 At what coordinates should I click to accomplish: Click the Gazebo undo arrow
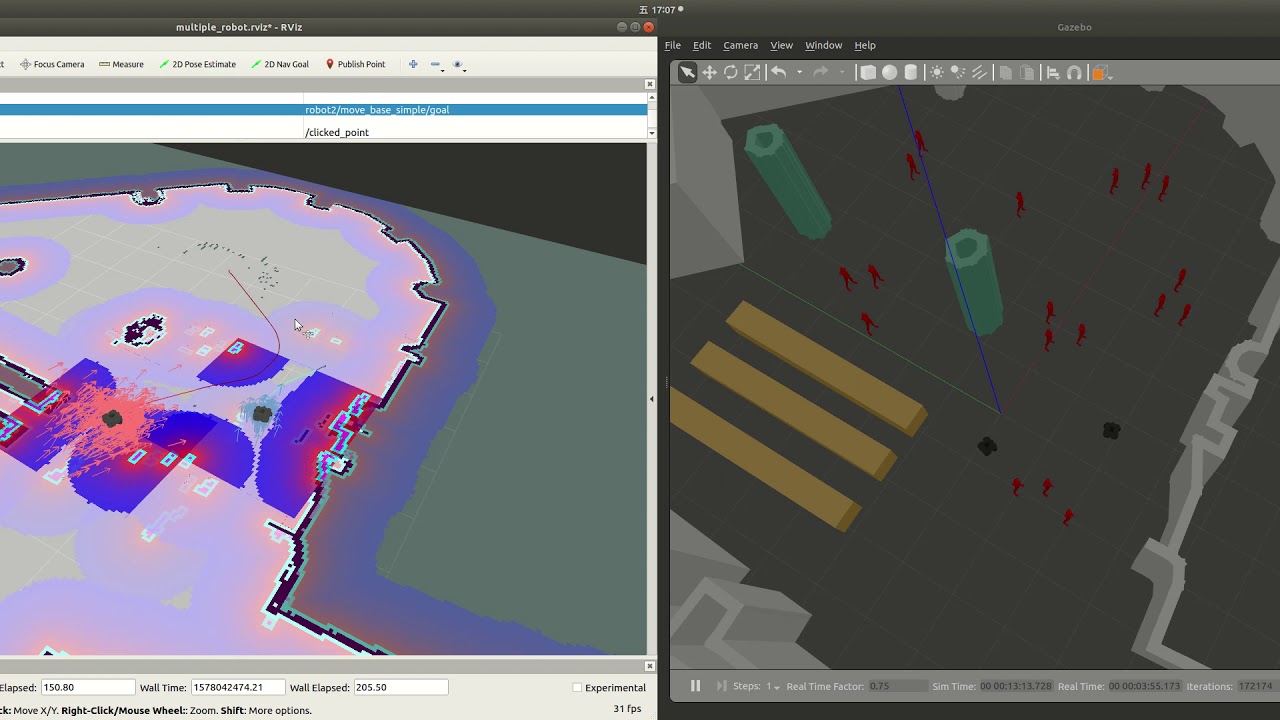(x=778, y=72)
